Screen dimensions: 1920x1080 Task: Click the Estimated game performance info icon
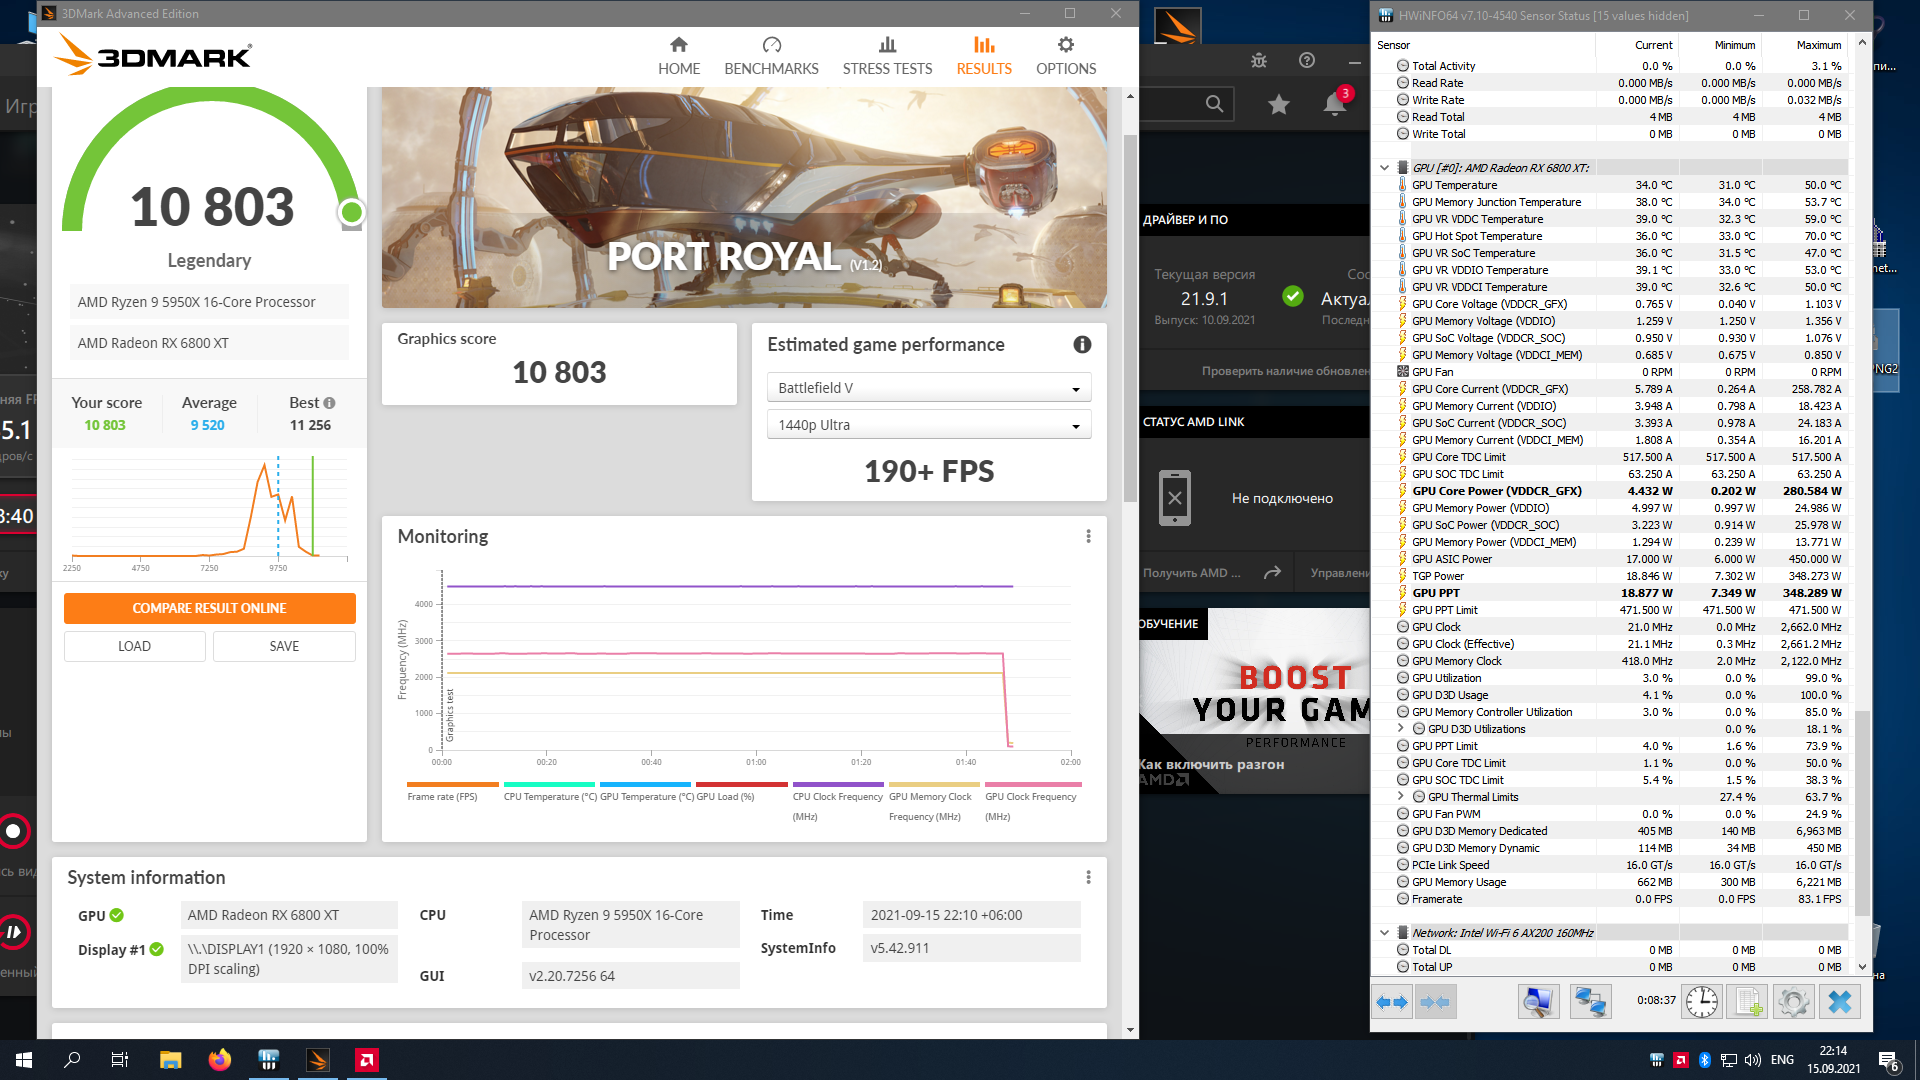point(1082,345)
